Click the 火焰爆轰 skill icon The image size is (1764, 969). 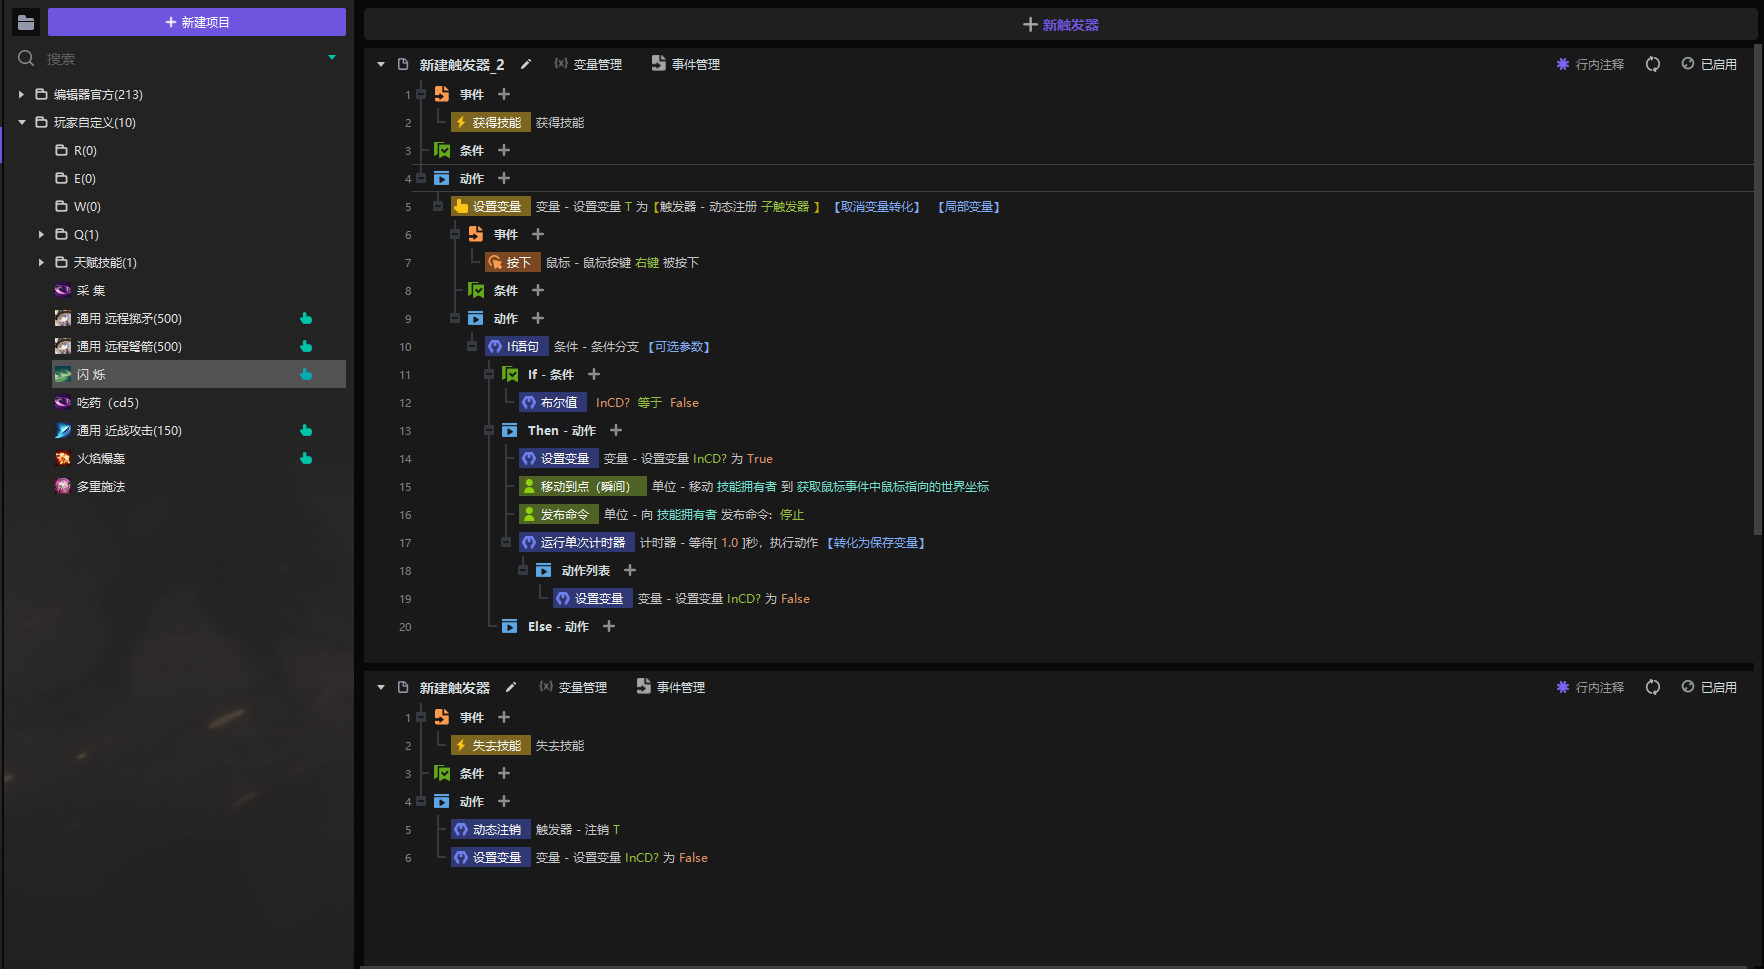[63, 459]
